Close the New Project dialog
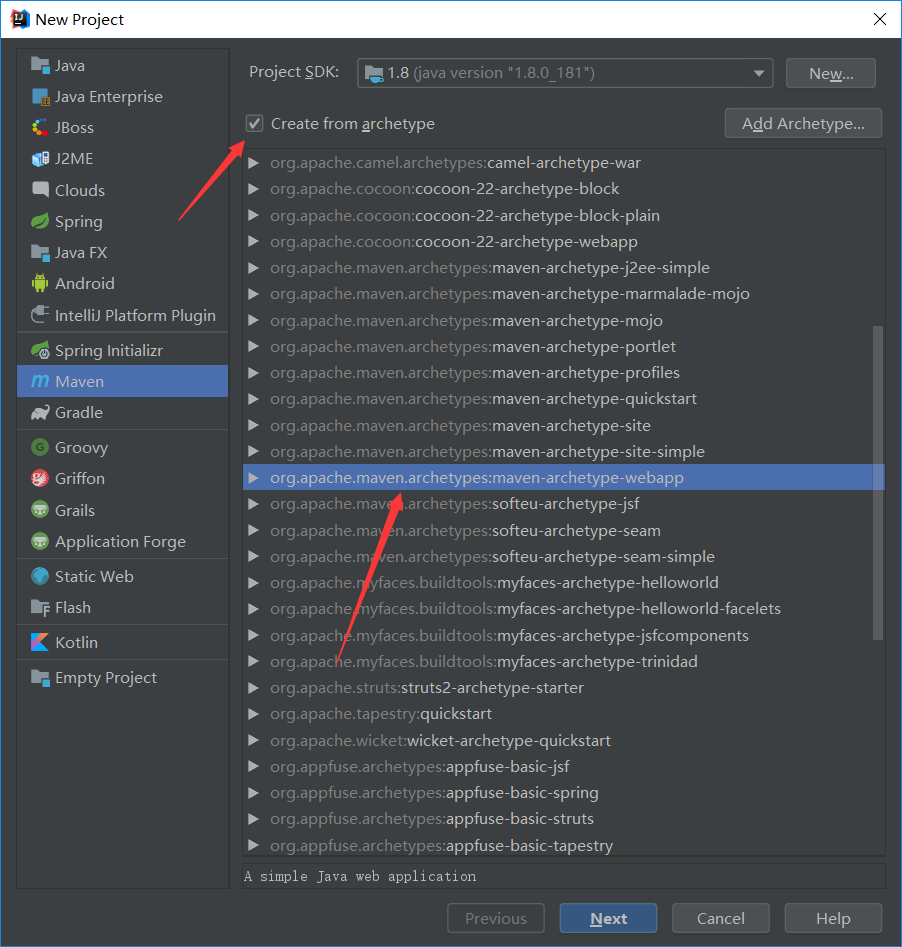902x947 pixels. click(880, 19)
